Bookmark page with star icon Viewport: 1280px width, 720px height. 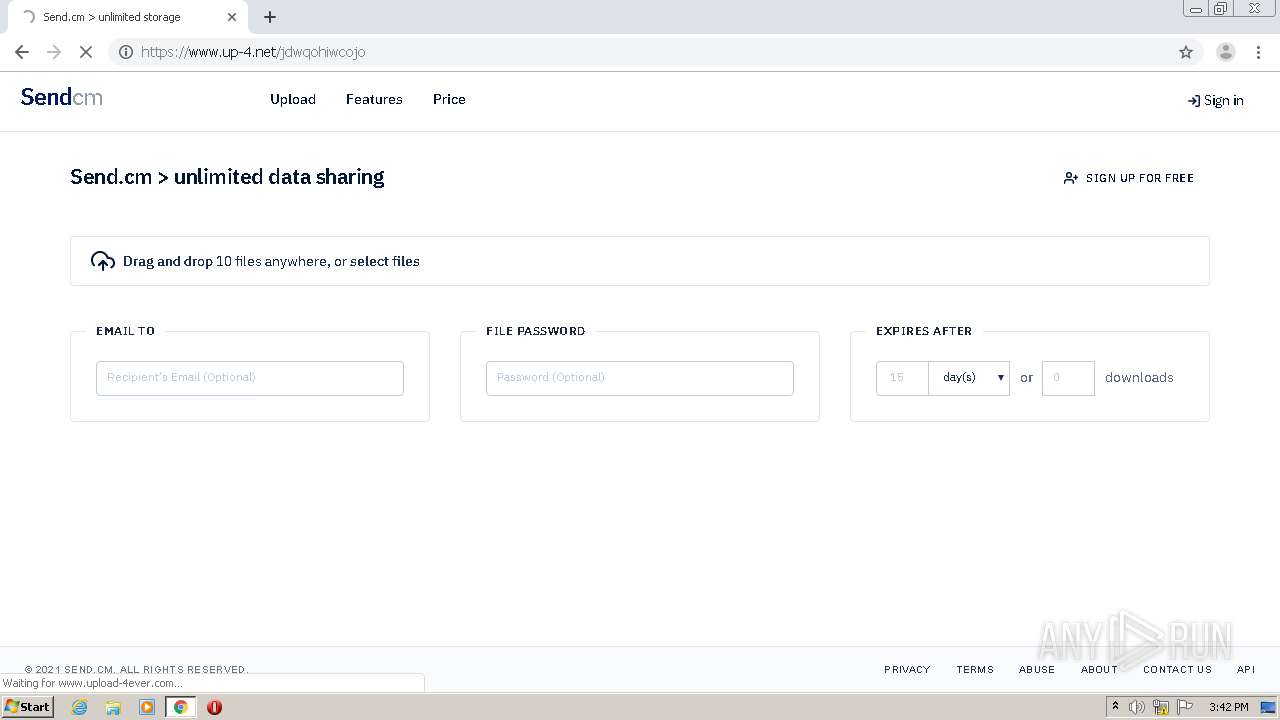click(1186, 52)
